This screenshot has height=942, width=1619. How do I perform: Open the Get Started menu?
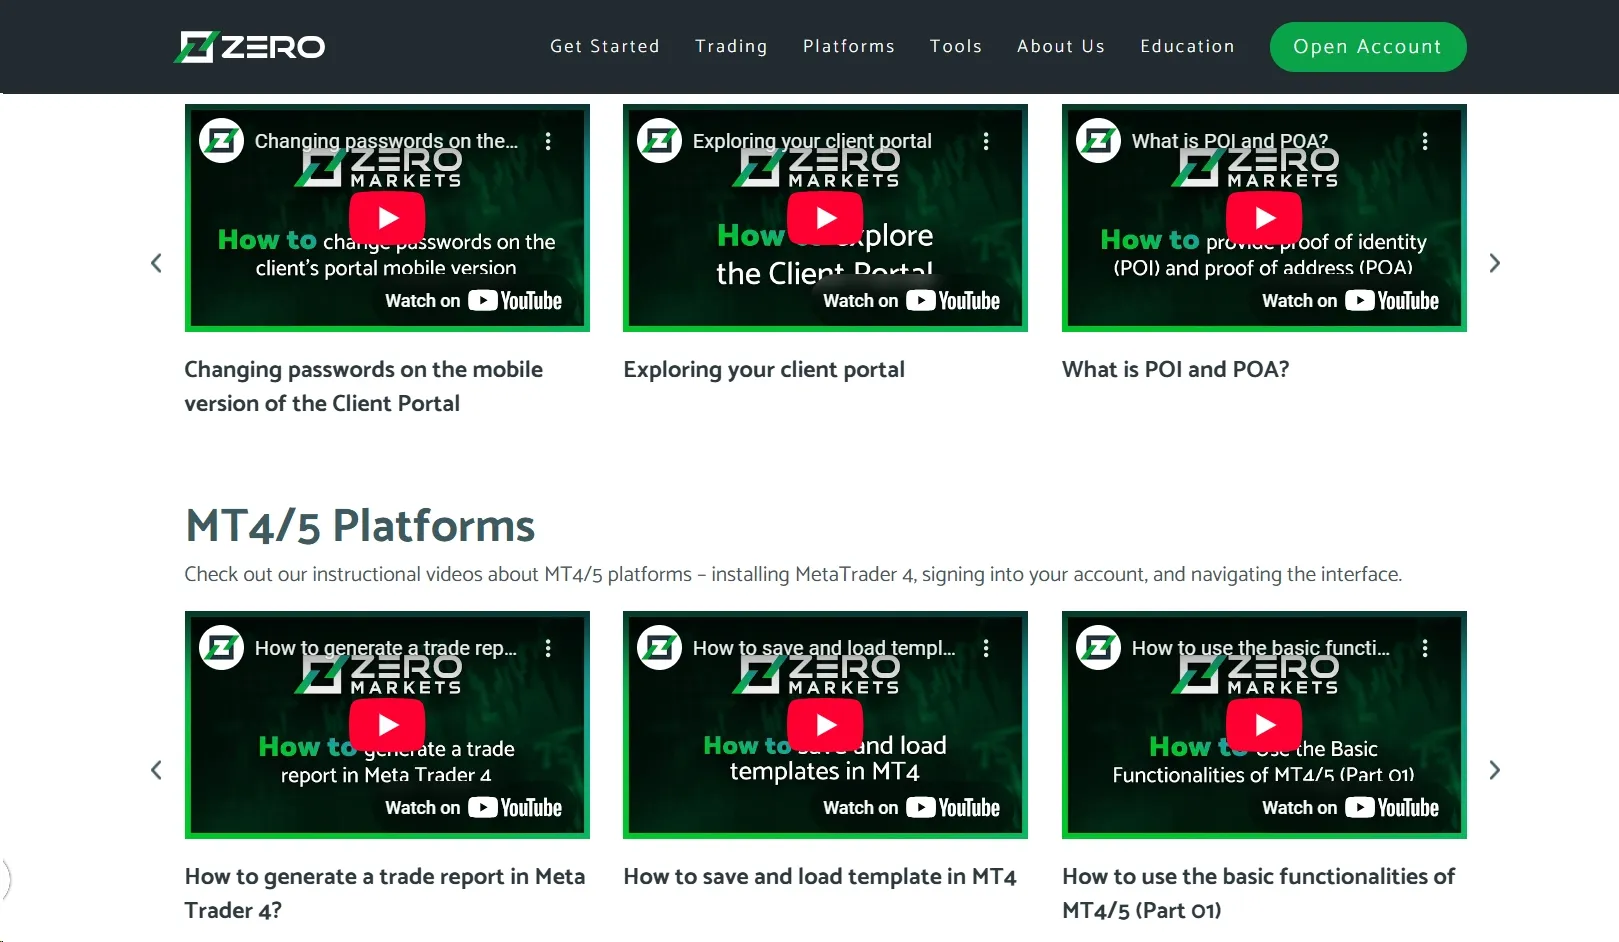[605, 46]
